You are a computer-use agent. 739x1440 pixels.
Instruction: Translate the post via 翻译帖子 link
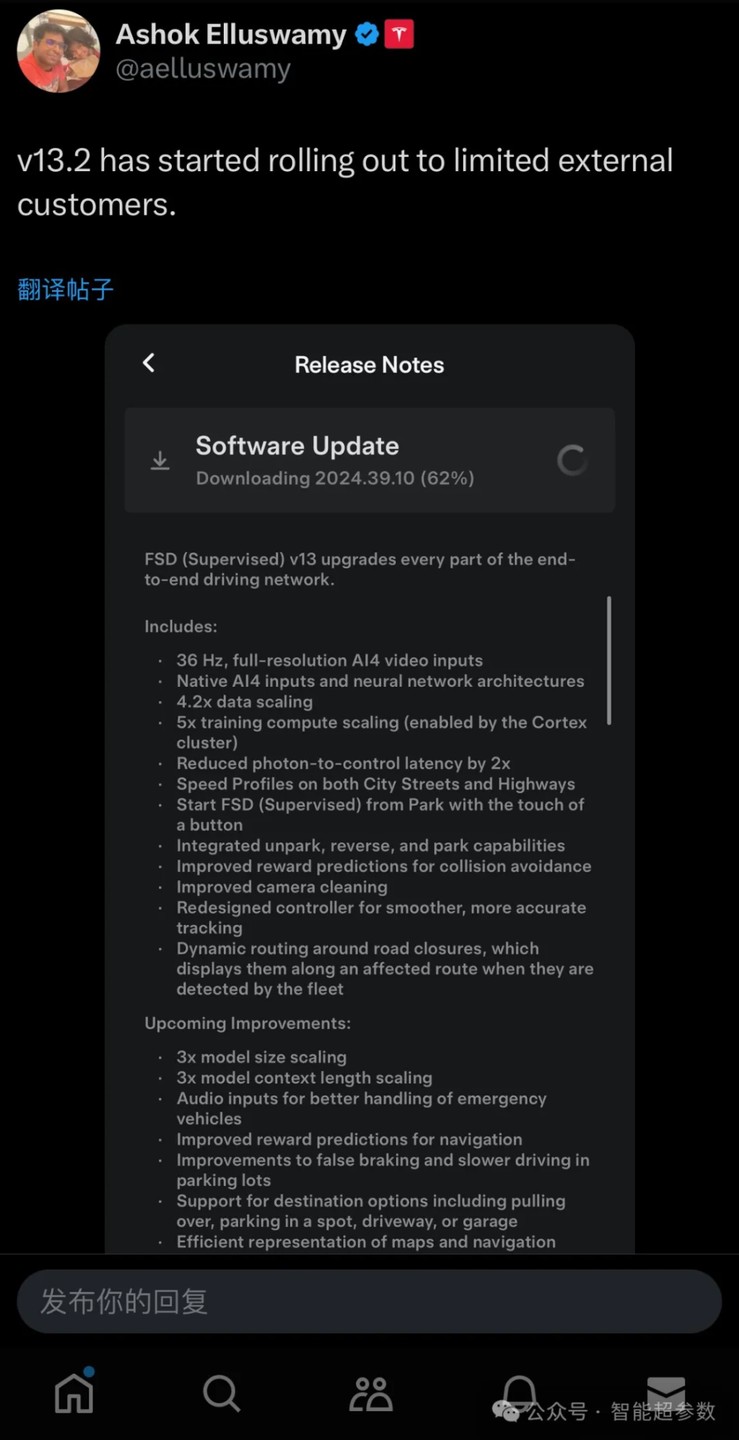[x=66, y=290]
